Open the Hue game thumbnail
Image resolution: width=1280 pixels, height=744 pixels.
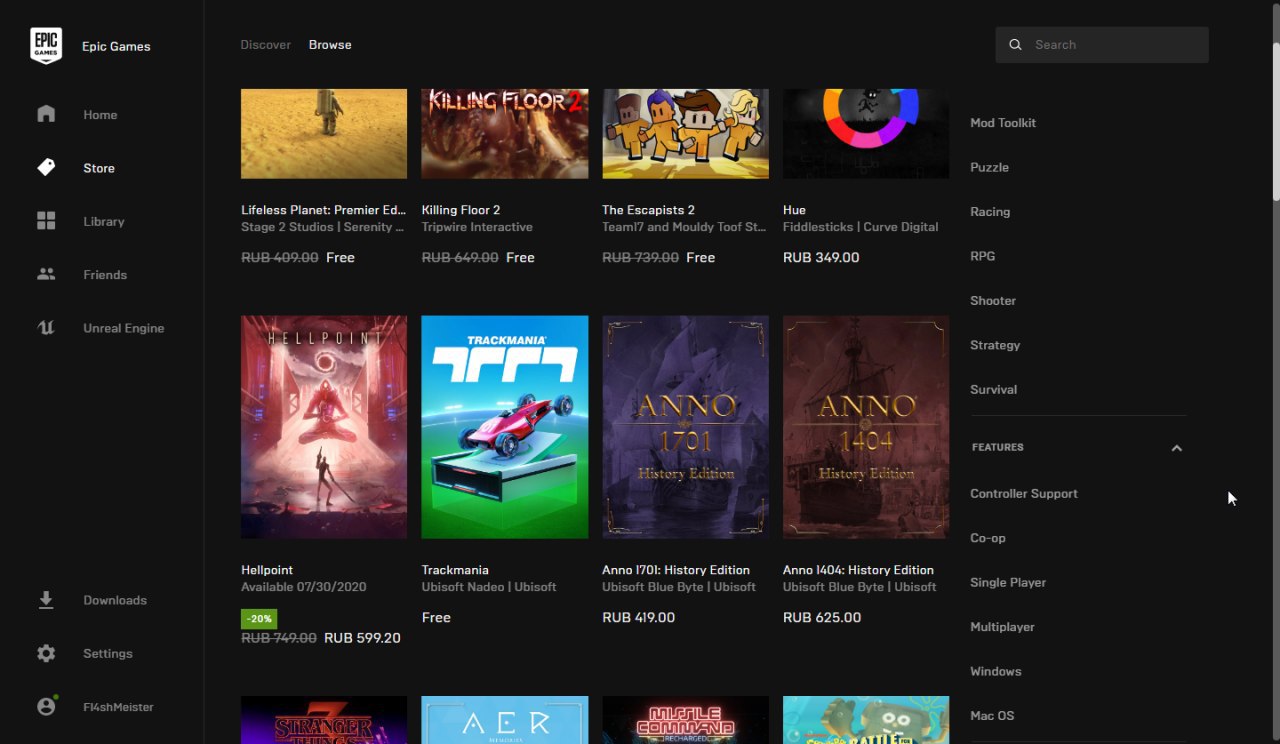click(x=866, y=134)
